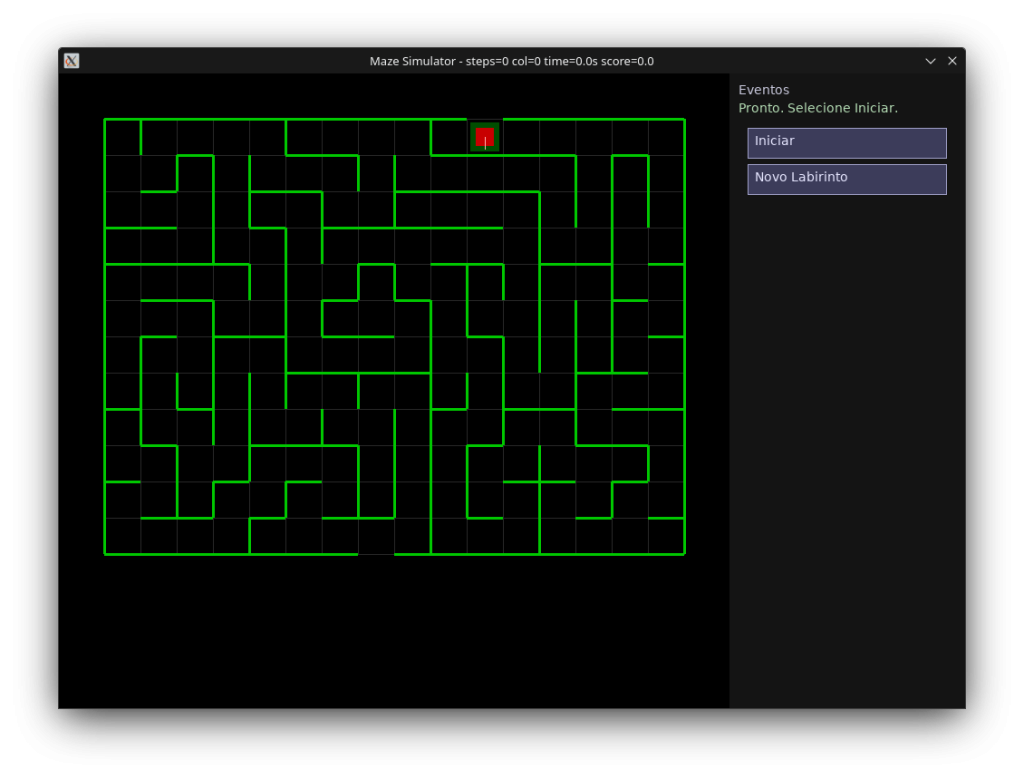Screen dimensions: 1024x778
Task: Click the top-left corner cell of the maze
Action: click(x=123, y=137)
